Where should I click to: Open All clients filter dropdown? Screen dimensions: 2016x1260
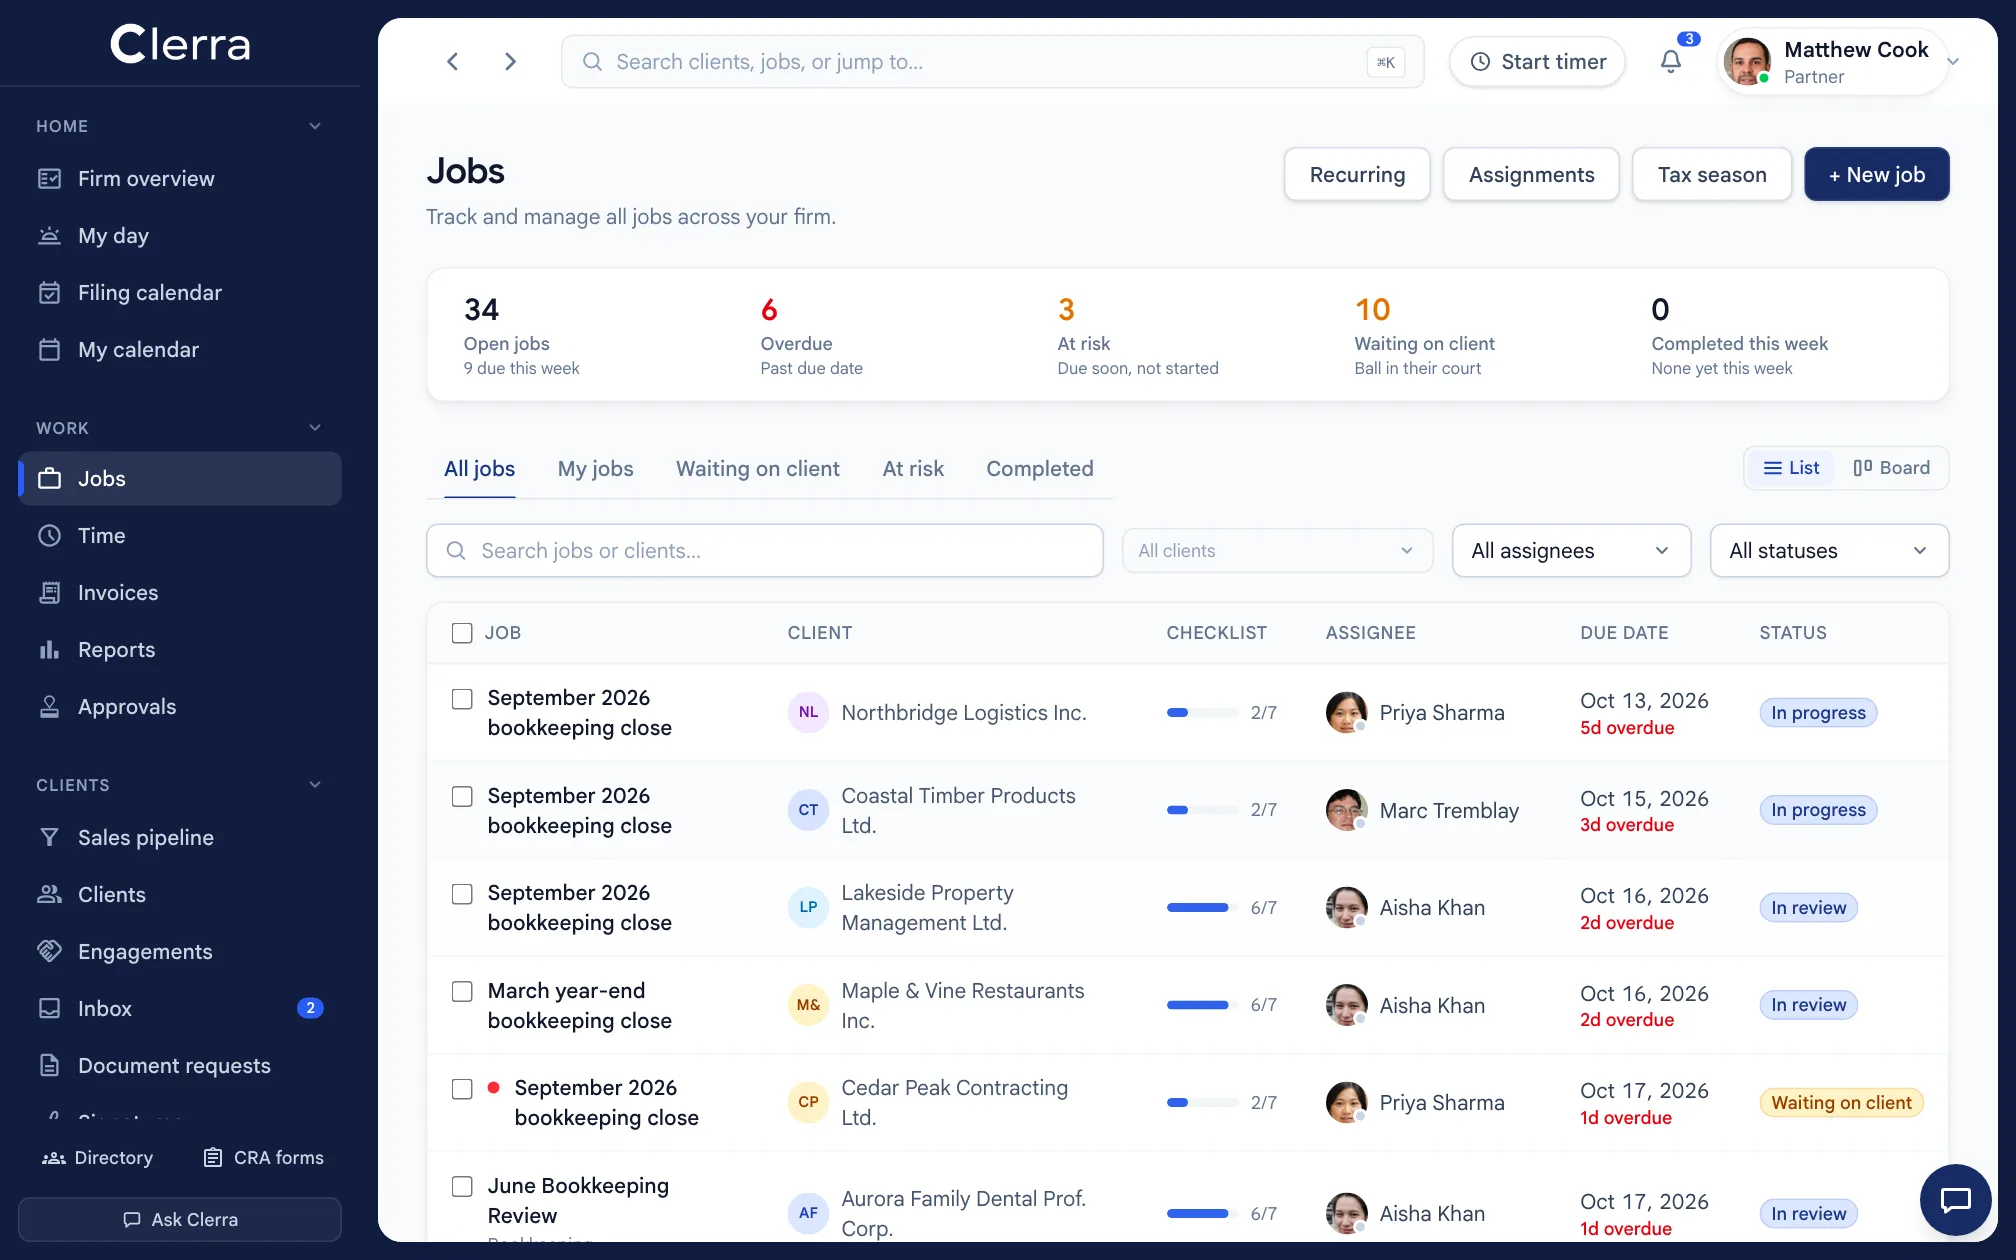pos(1277,551)
